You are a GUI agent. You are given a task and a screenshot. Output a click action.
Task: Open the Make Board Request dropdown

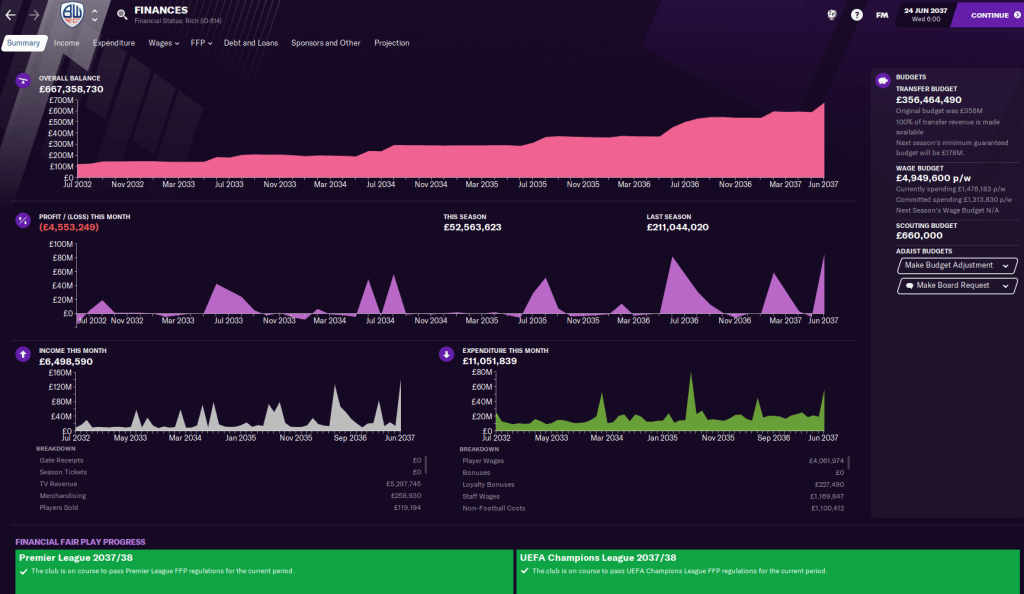(956, 286)
